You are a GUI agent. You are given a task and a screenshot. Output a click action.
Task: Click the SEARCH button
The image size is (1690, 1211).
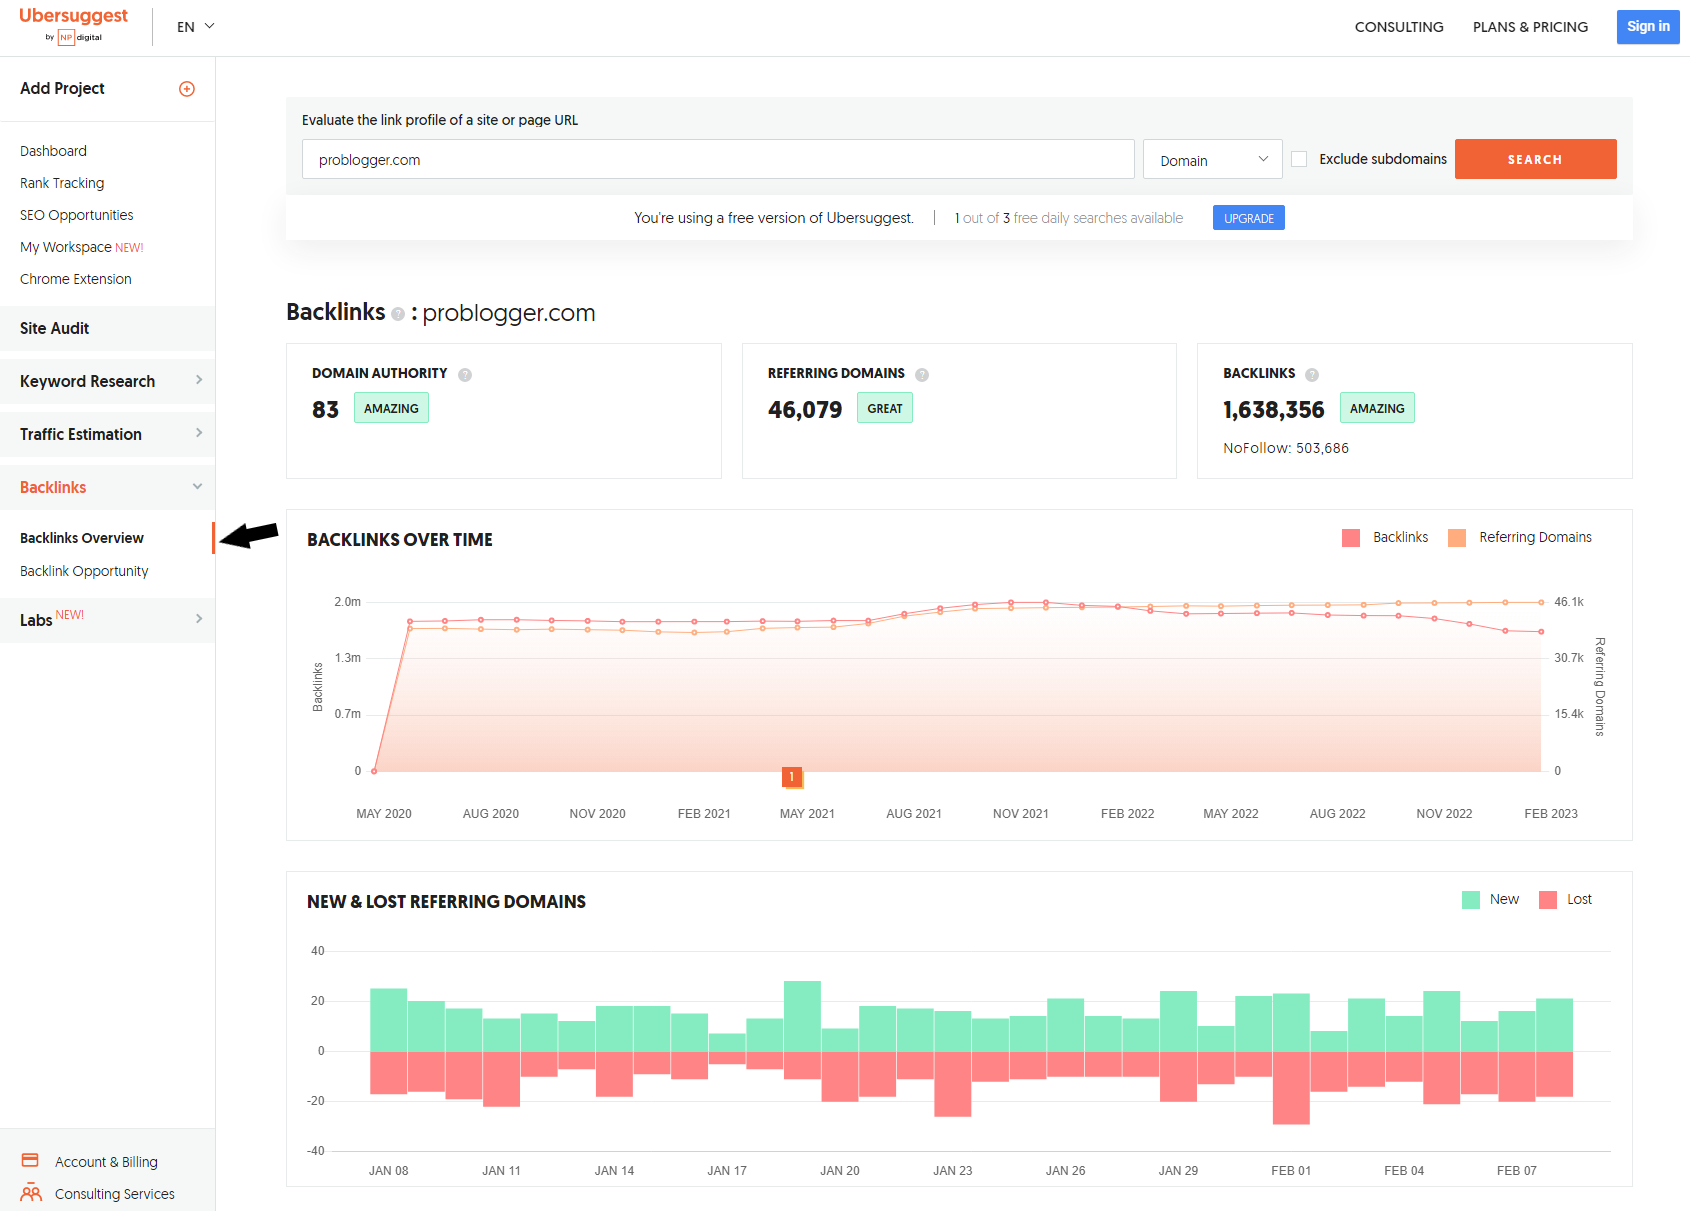(1535, 159)
